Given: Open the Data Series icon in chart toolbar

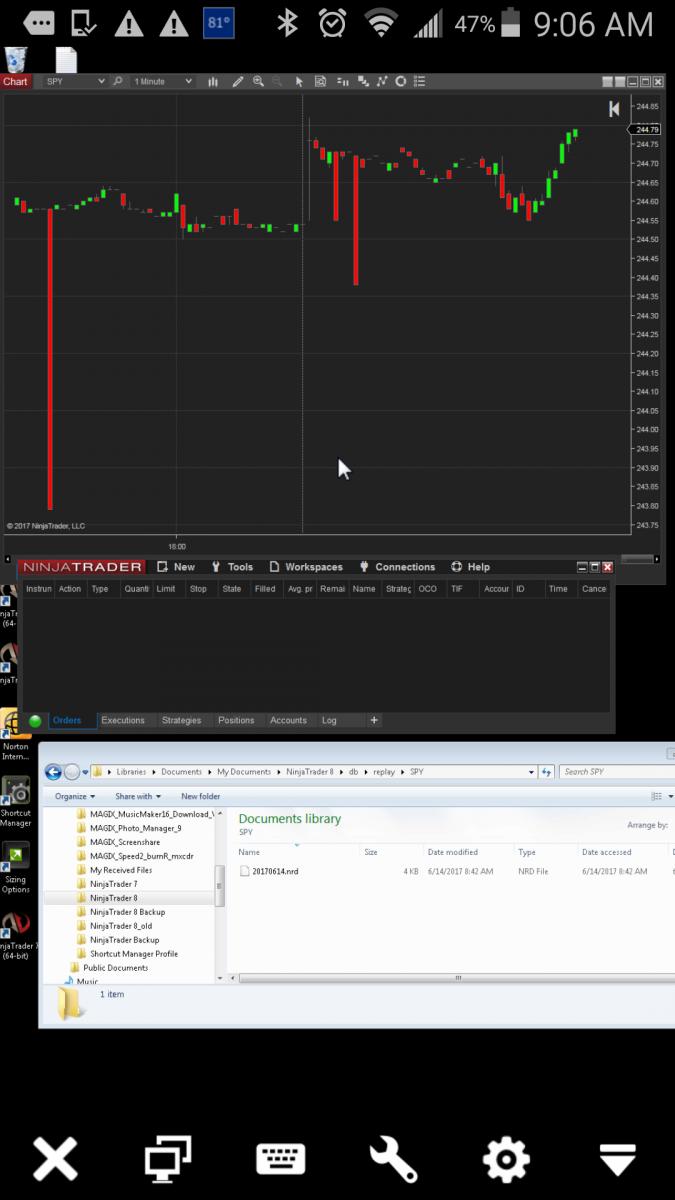Looking at the screenshot, I should click(342, 81).
